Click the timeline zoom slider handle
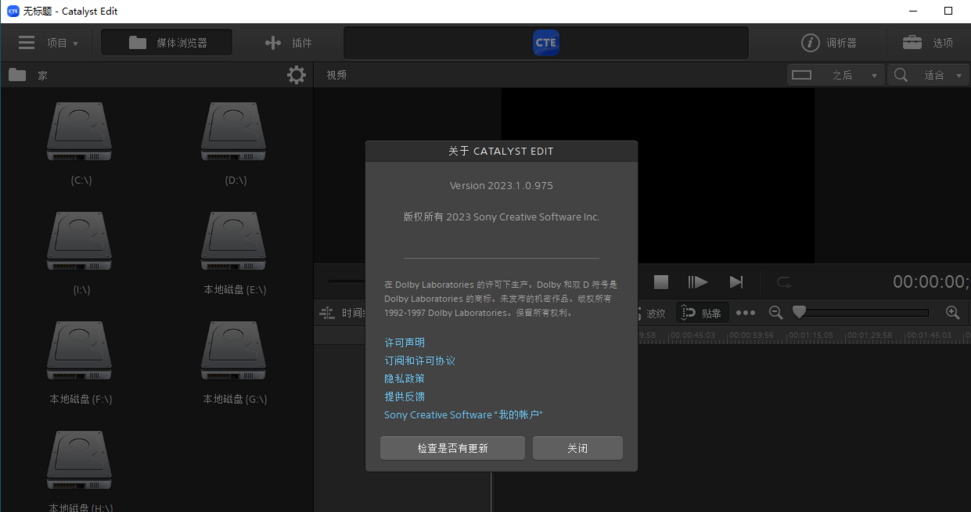This screenshot has height=512, width=971. pos(799,312)
